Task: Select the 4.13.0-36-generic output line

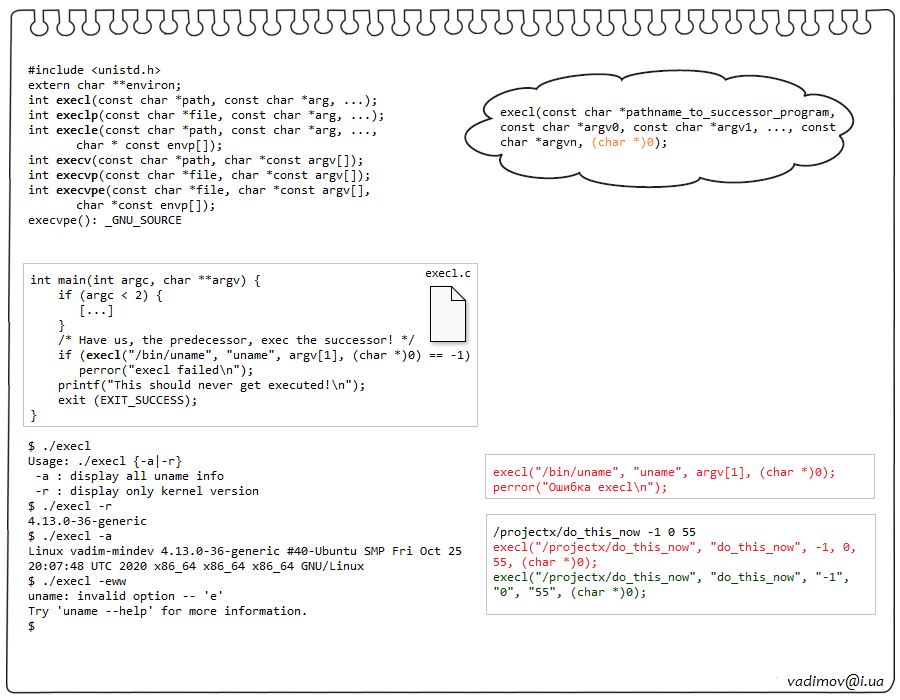Action: tap(87, 521)
